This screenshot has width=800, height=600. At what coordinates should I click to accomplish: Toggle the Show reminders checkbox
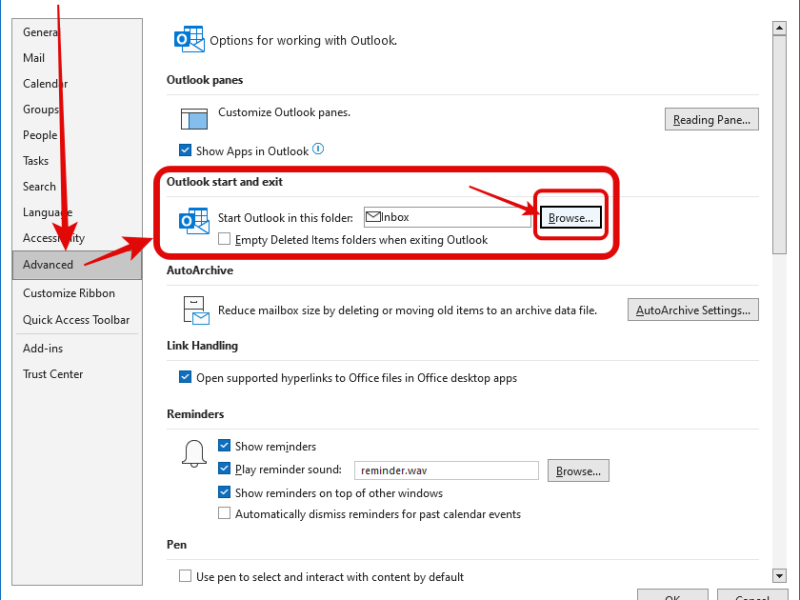(224, 445)
